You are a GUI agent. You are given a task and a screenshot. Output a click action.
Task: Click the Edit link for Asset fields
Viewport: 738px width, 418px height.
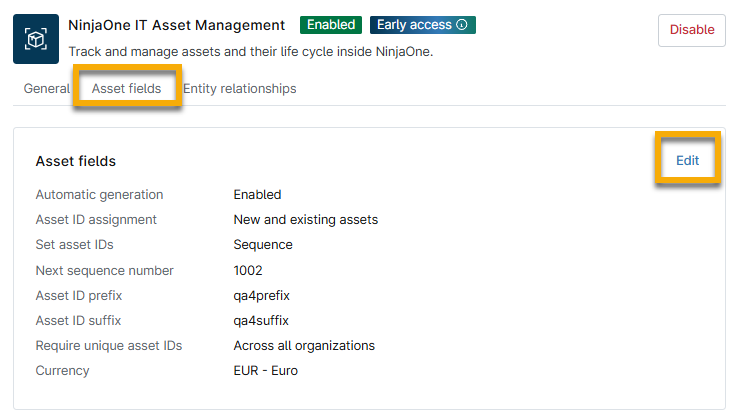pos(687,160)
